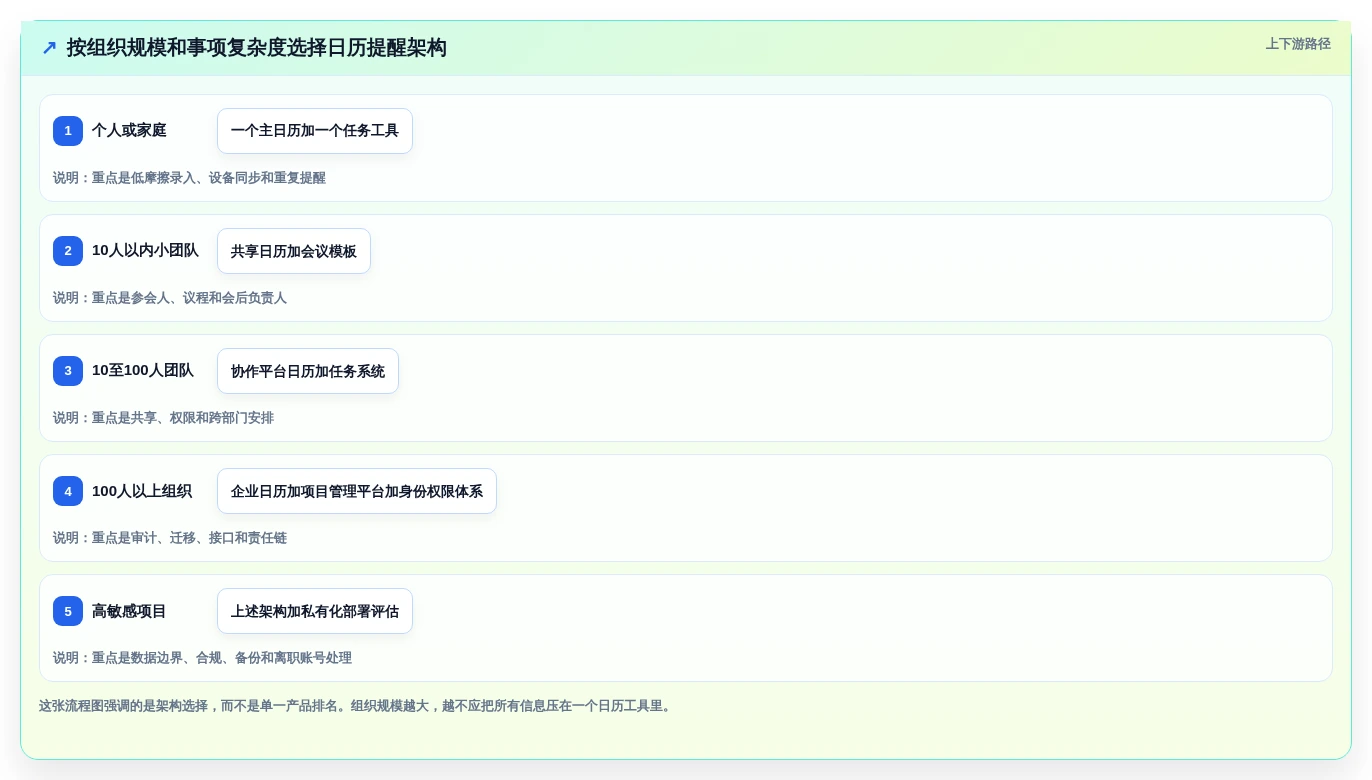The image size is (1372, 780).
Task: Click the note about 共享、权限和跨部门安排
Action: [163, 418]
